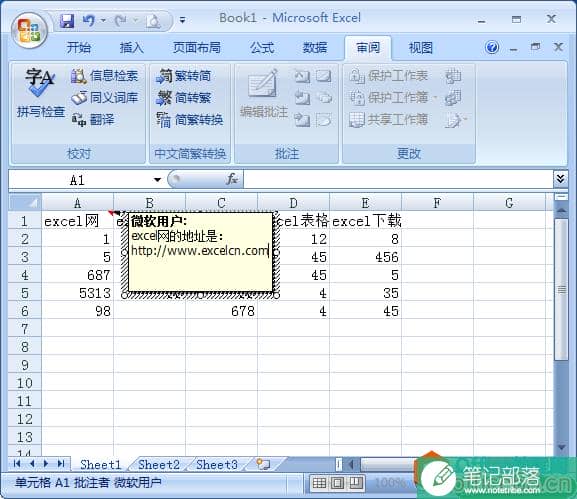Switch to Page Layout view button
Viewport: 577px width, 499px height.
tap(337, 483)
